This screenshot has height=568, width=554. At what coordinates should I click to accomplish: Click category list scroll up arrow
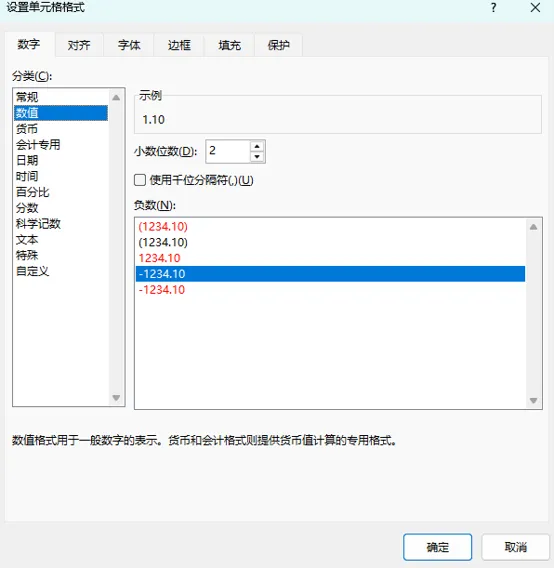[116, 97]
